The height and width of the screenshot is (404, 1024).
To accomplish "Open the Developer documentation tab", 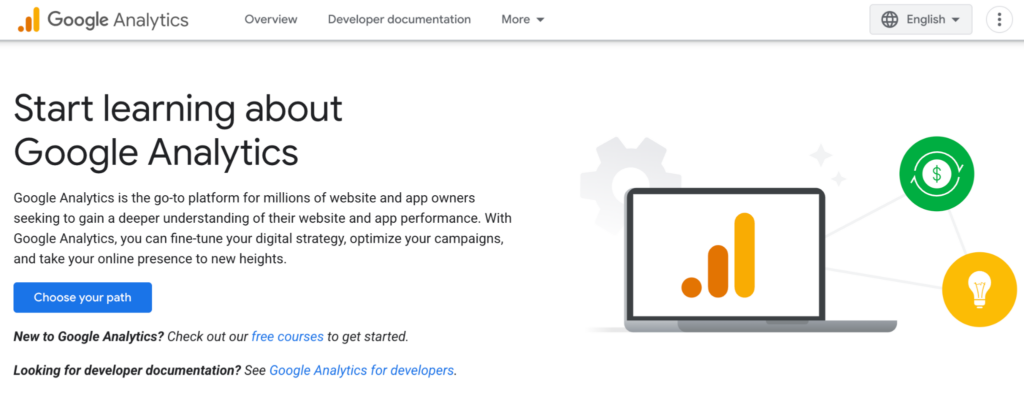I will [x=399, y=20].
